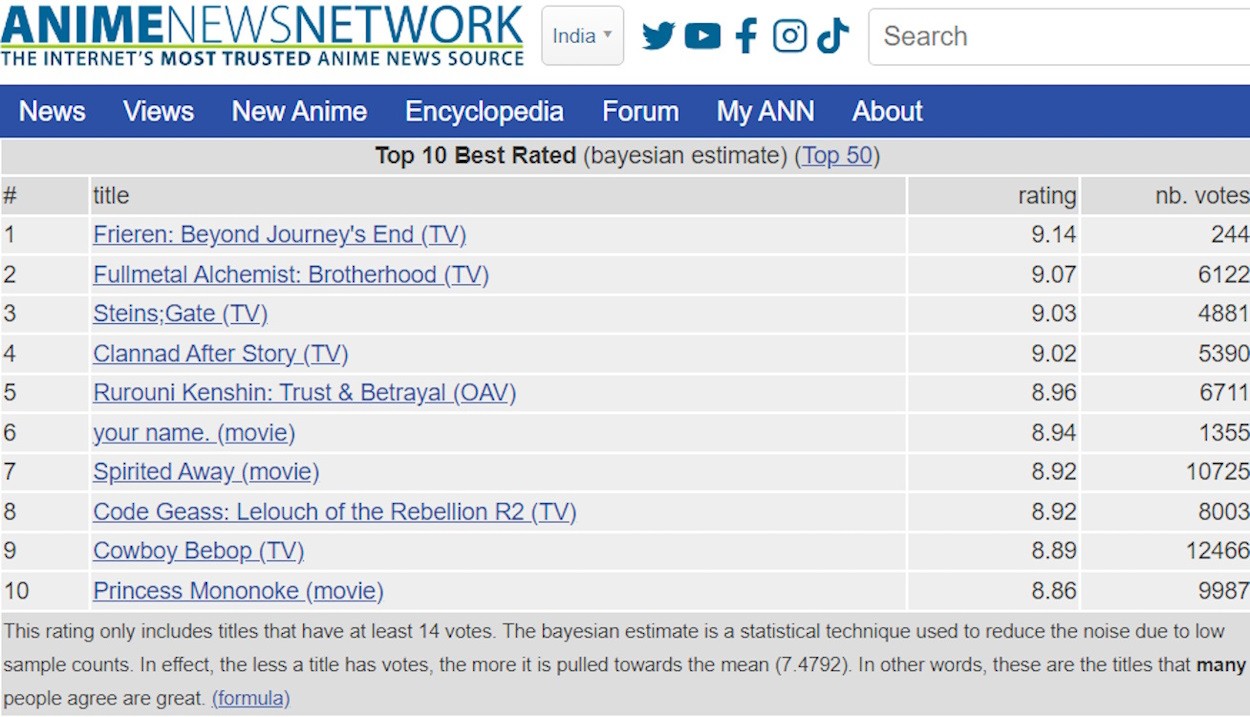Open the Facebook social icon
1250x717 pixels.
click(x=746, y=36)
